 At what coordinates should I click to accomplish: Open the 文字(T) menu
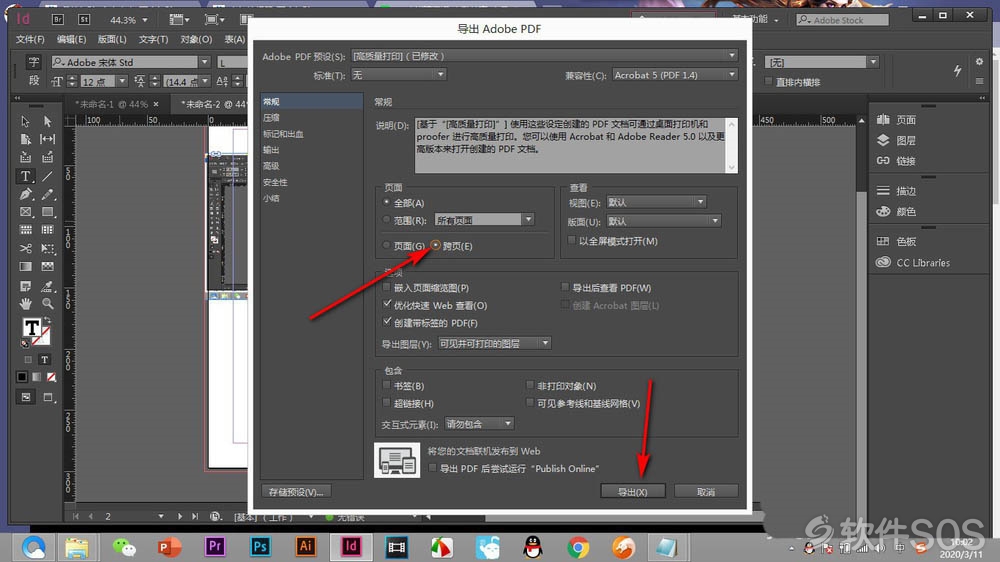click(x=153, y=39)
